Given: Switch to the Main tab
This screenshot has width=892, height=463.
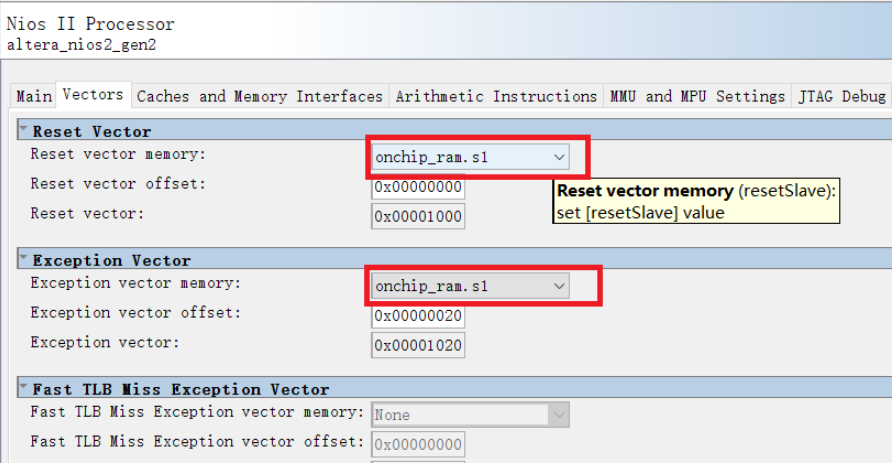Looking at the screenshot, I should pyautogui.click(x=33, y=96).
